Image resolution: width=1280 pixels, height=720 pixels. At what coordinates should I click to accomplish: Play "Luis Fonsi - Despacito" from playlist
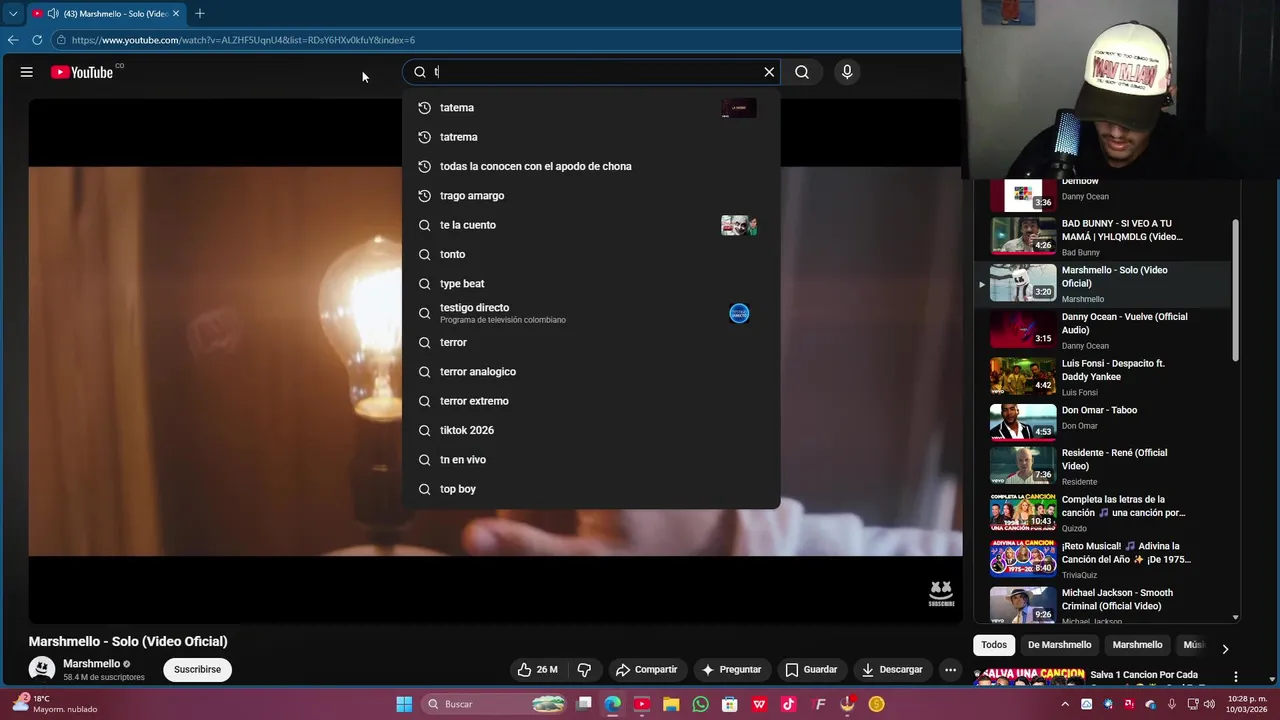(x=1104, y=377)
